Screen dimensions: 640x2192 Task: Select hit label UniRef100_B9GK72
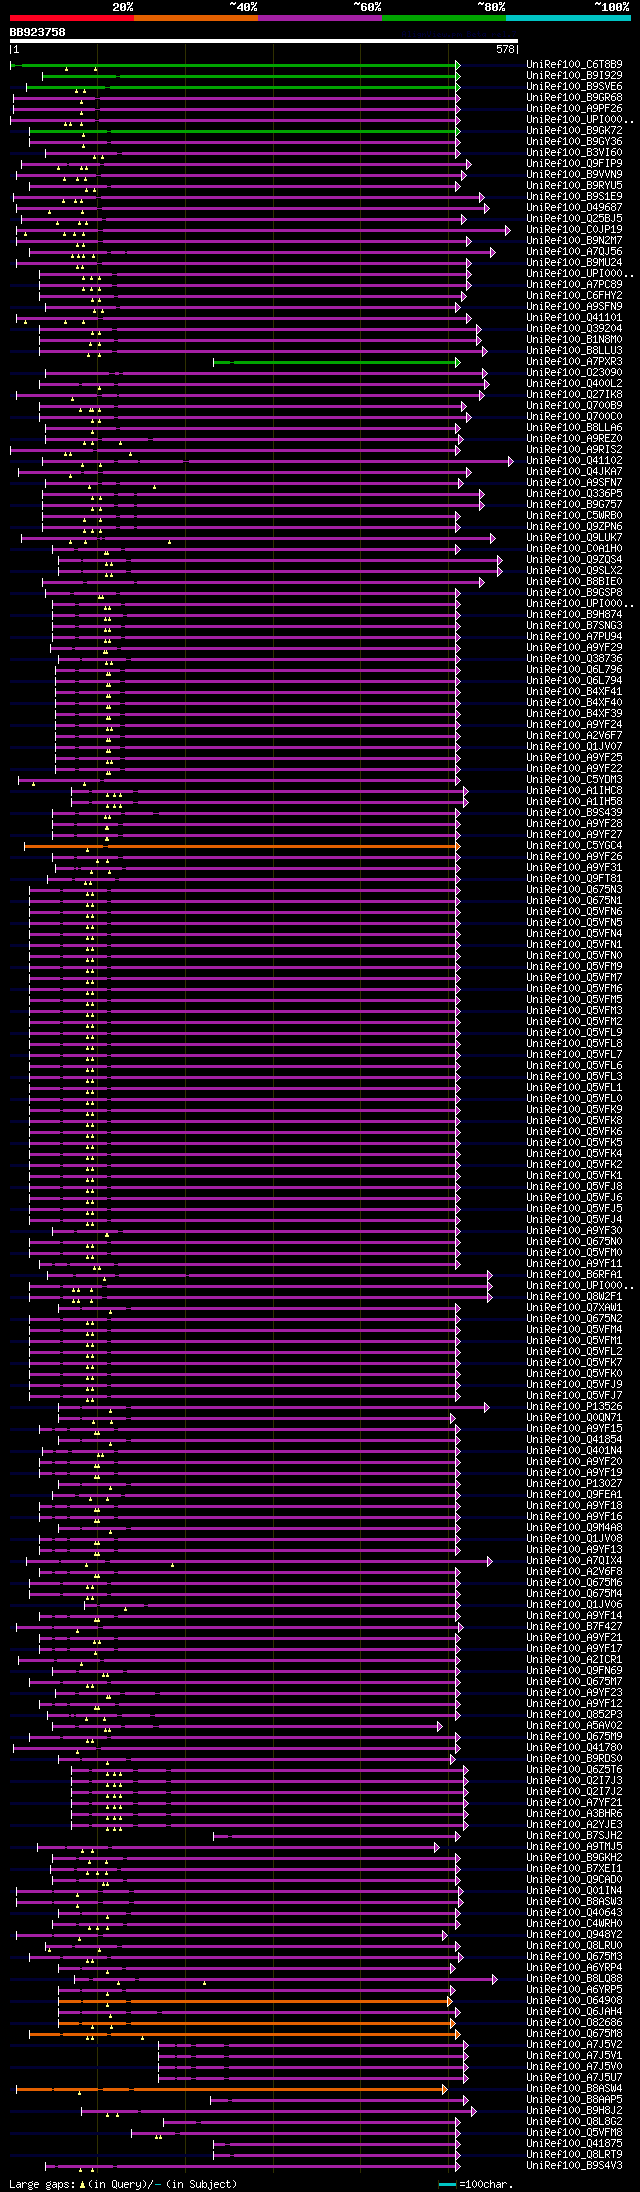(x=574, y=131)
